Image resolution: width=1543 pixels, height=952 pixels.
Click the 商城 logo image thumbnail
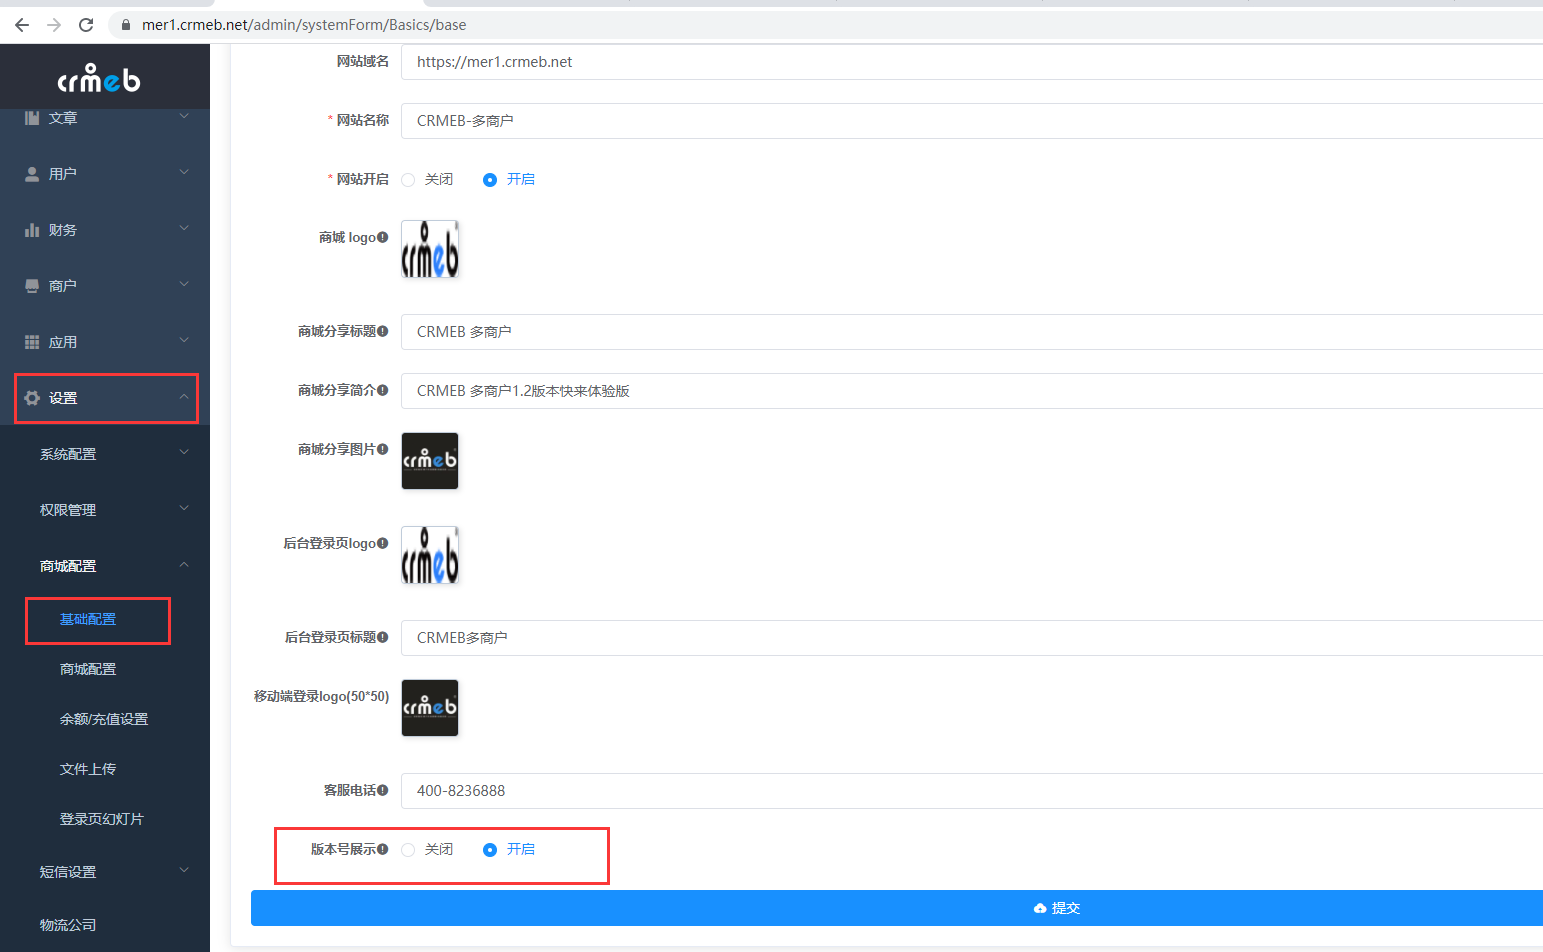coord(430,249)
